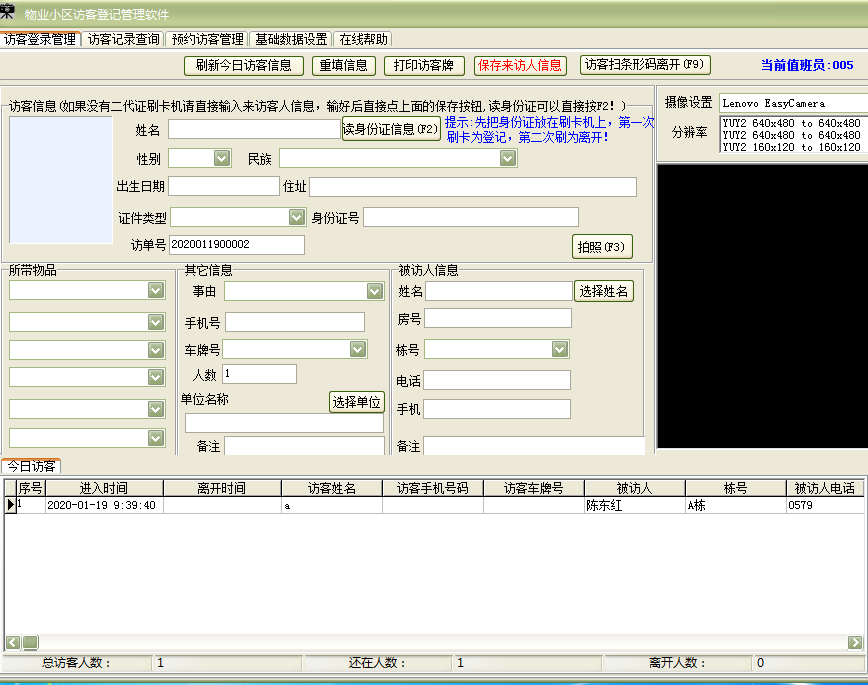Screen dimensions: 868x685
Task: Click the row pointer arrow of record 1
Action: coord(11,505)
